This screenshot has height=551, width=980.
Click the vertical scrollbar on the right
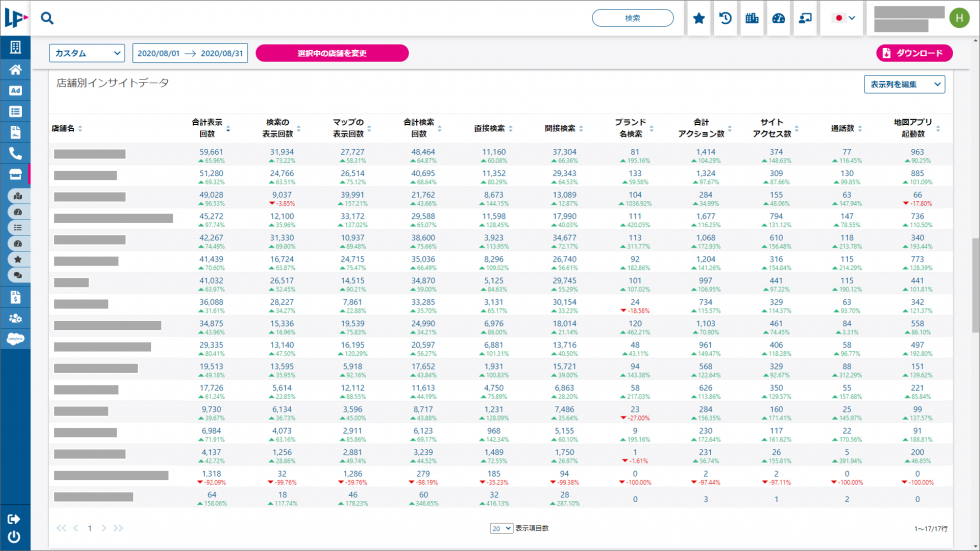pos(975,284)
